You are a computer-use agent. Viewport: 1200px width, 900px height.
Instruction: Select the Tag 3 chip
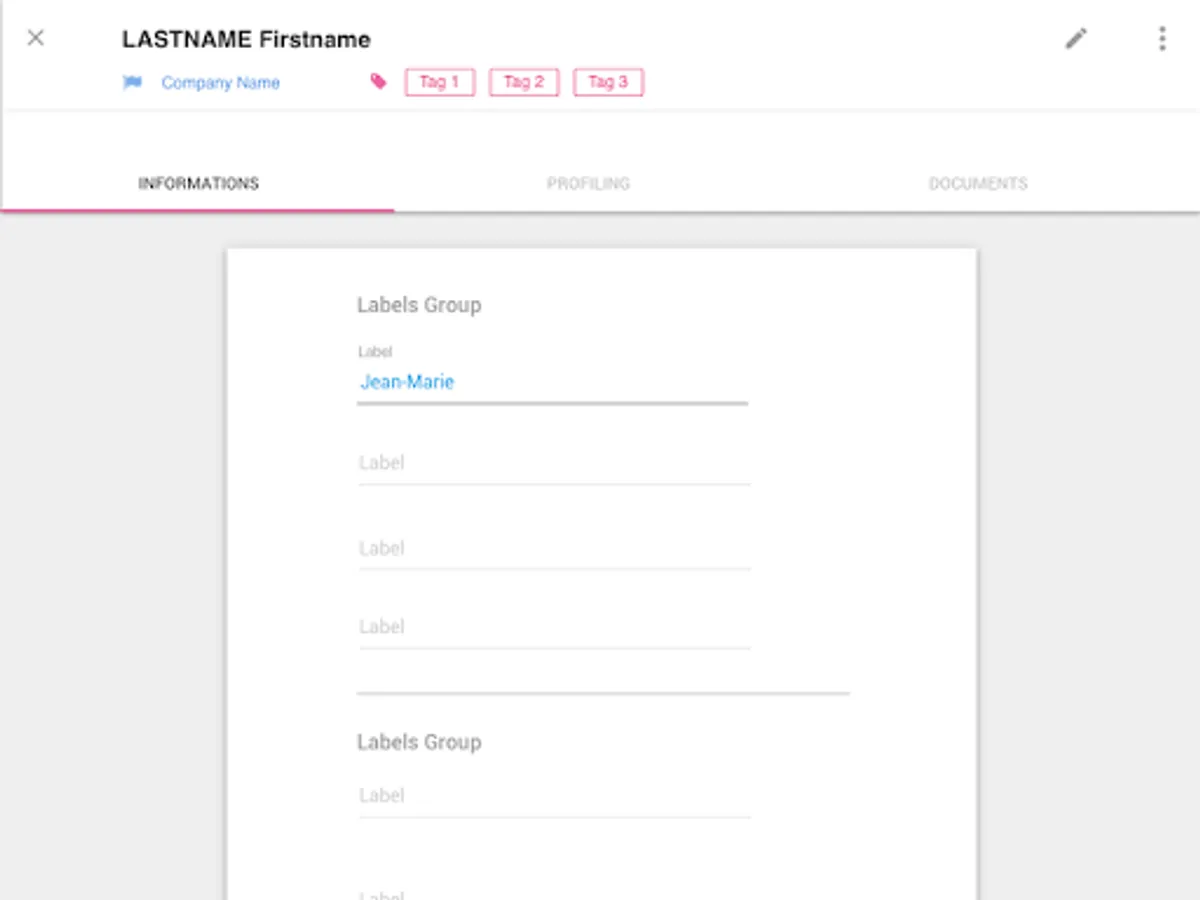coord(608,82)
